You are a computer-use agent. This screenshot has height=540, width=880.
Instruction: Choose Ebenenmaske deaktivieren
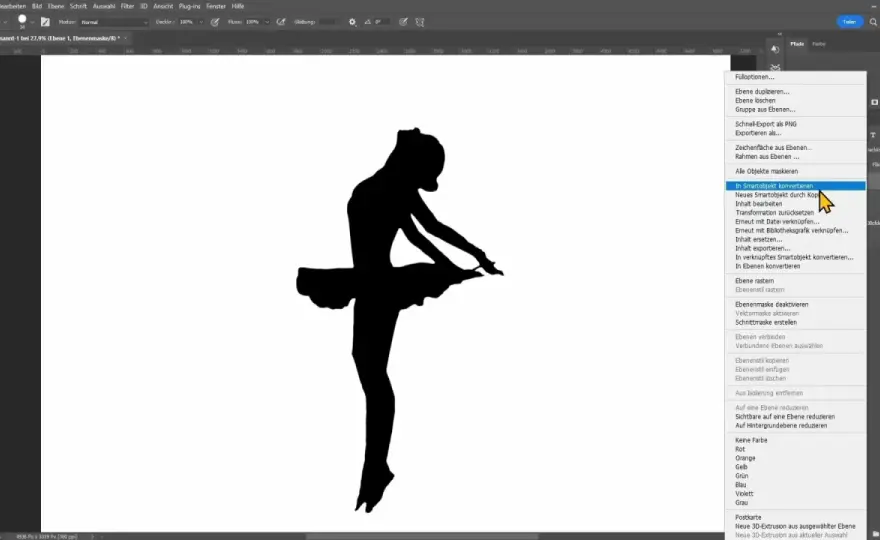(x=795, y=304)
